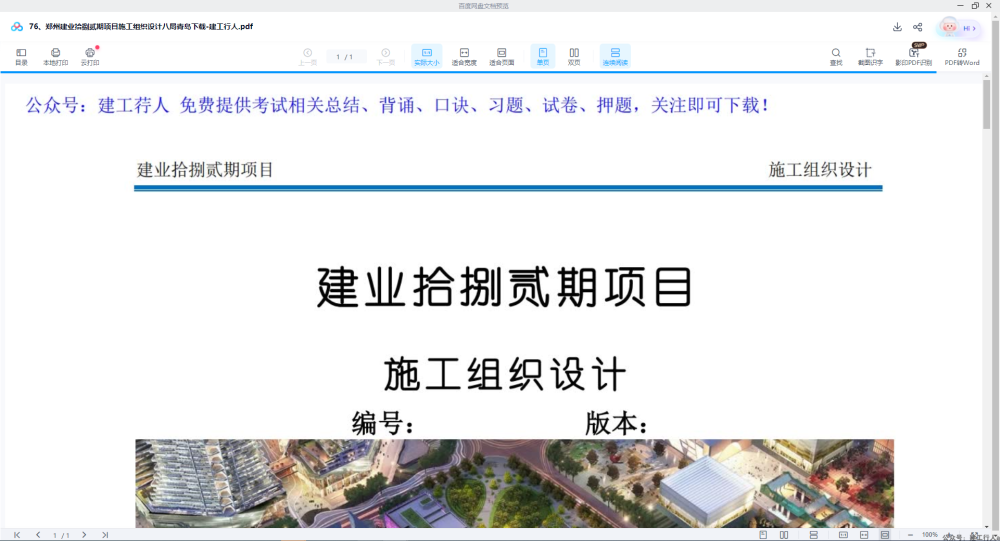Toggle 连续阅读 continuous reading

(615, 56)
